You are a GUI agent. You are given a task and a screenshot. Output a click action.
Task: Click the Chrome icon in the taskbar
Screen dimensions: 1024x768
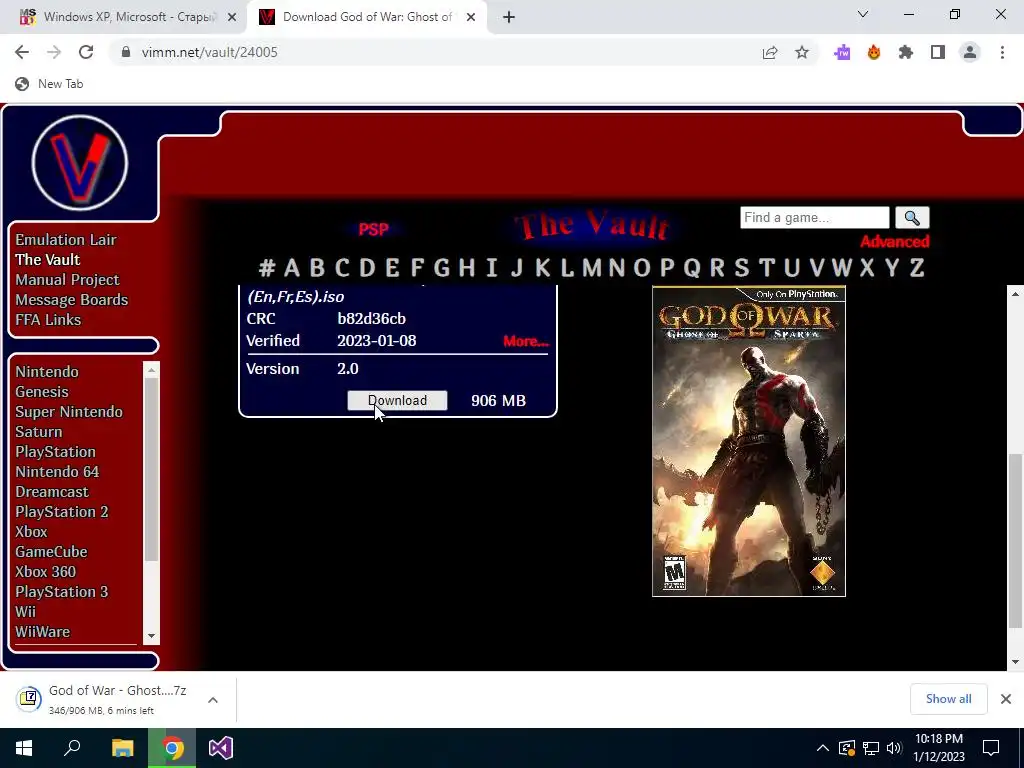click(172, 748)
